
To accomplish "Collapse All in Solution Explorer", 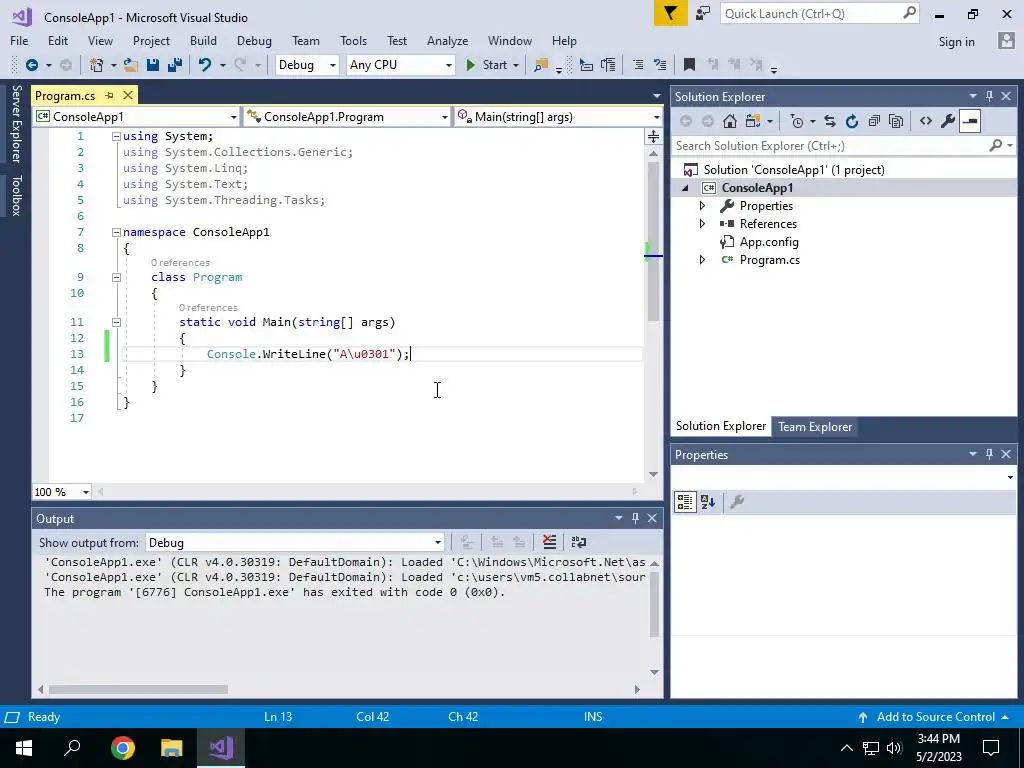I will 874,121.
